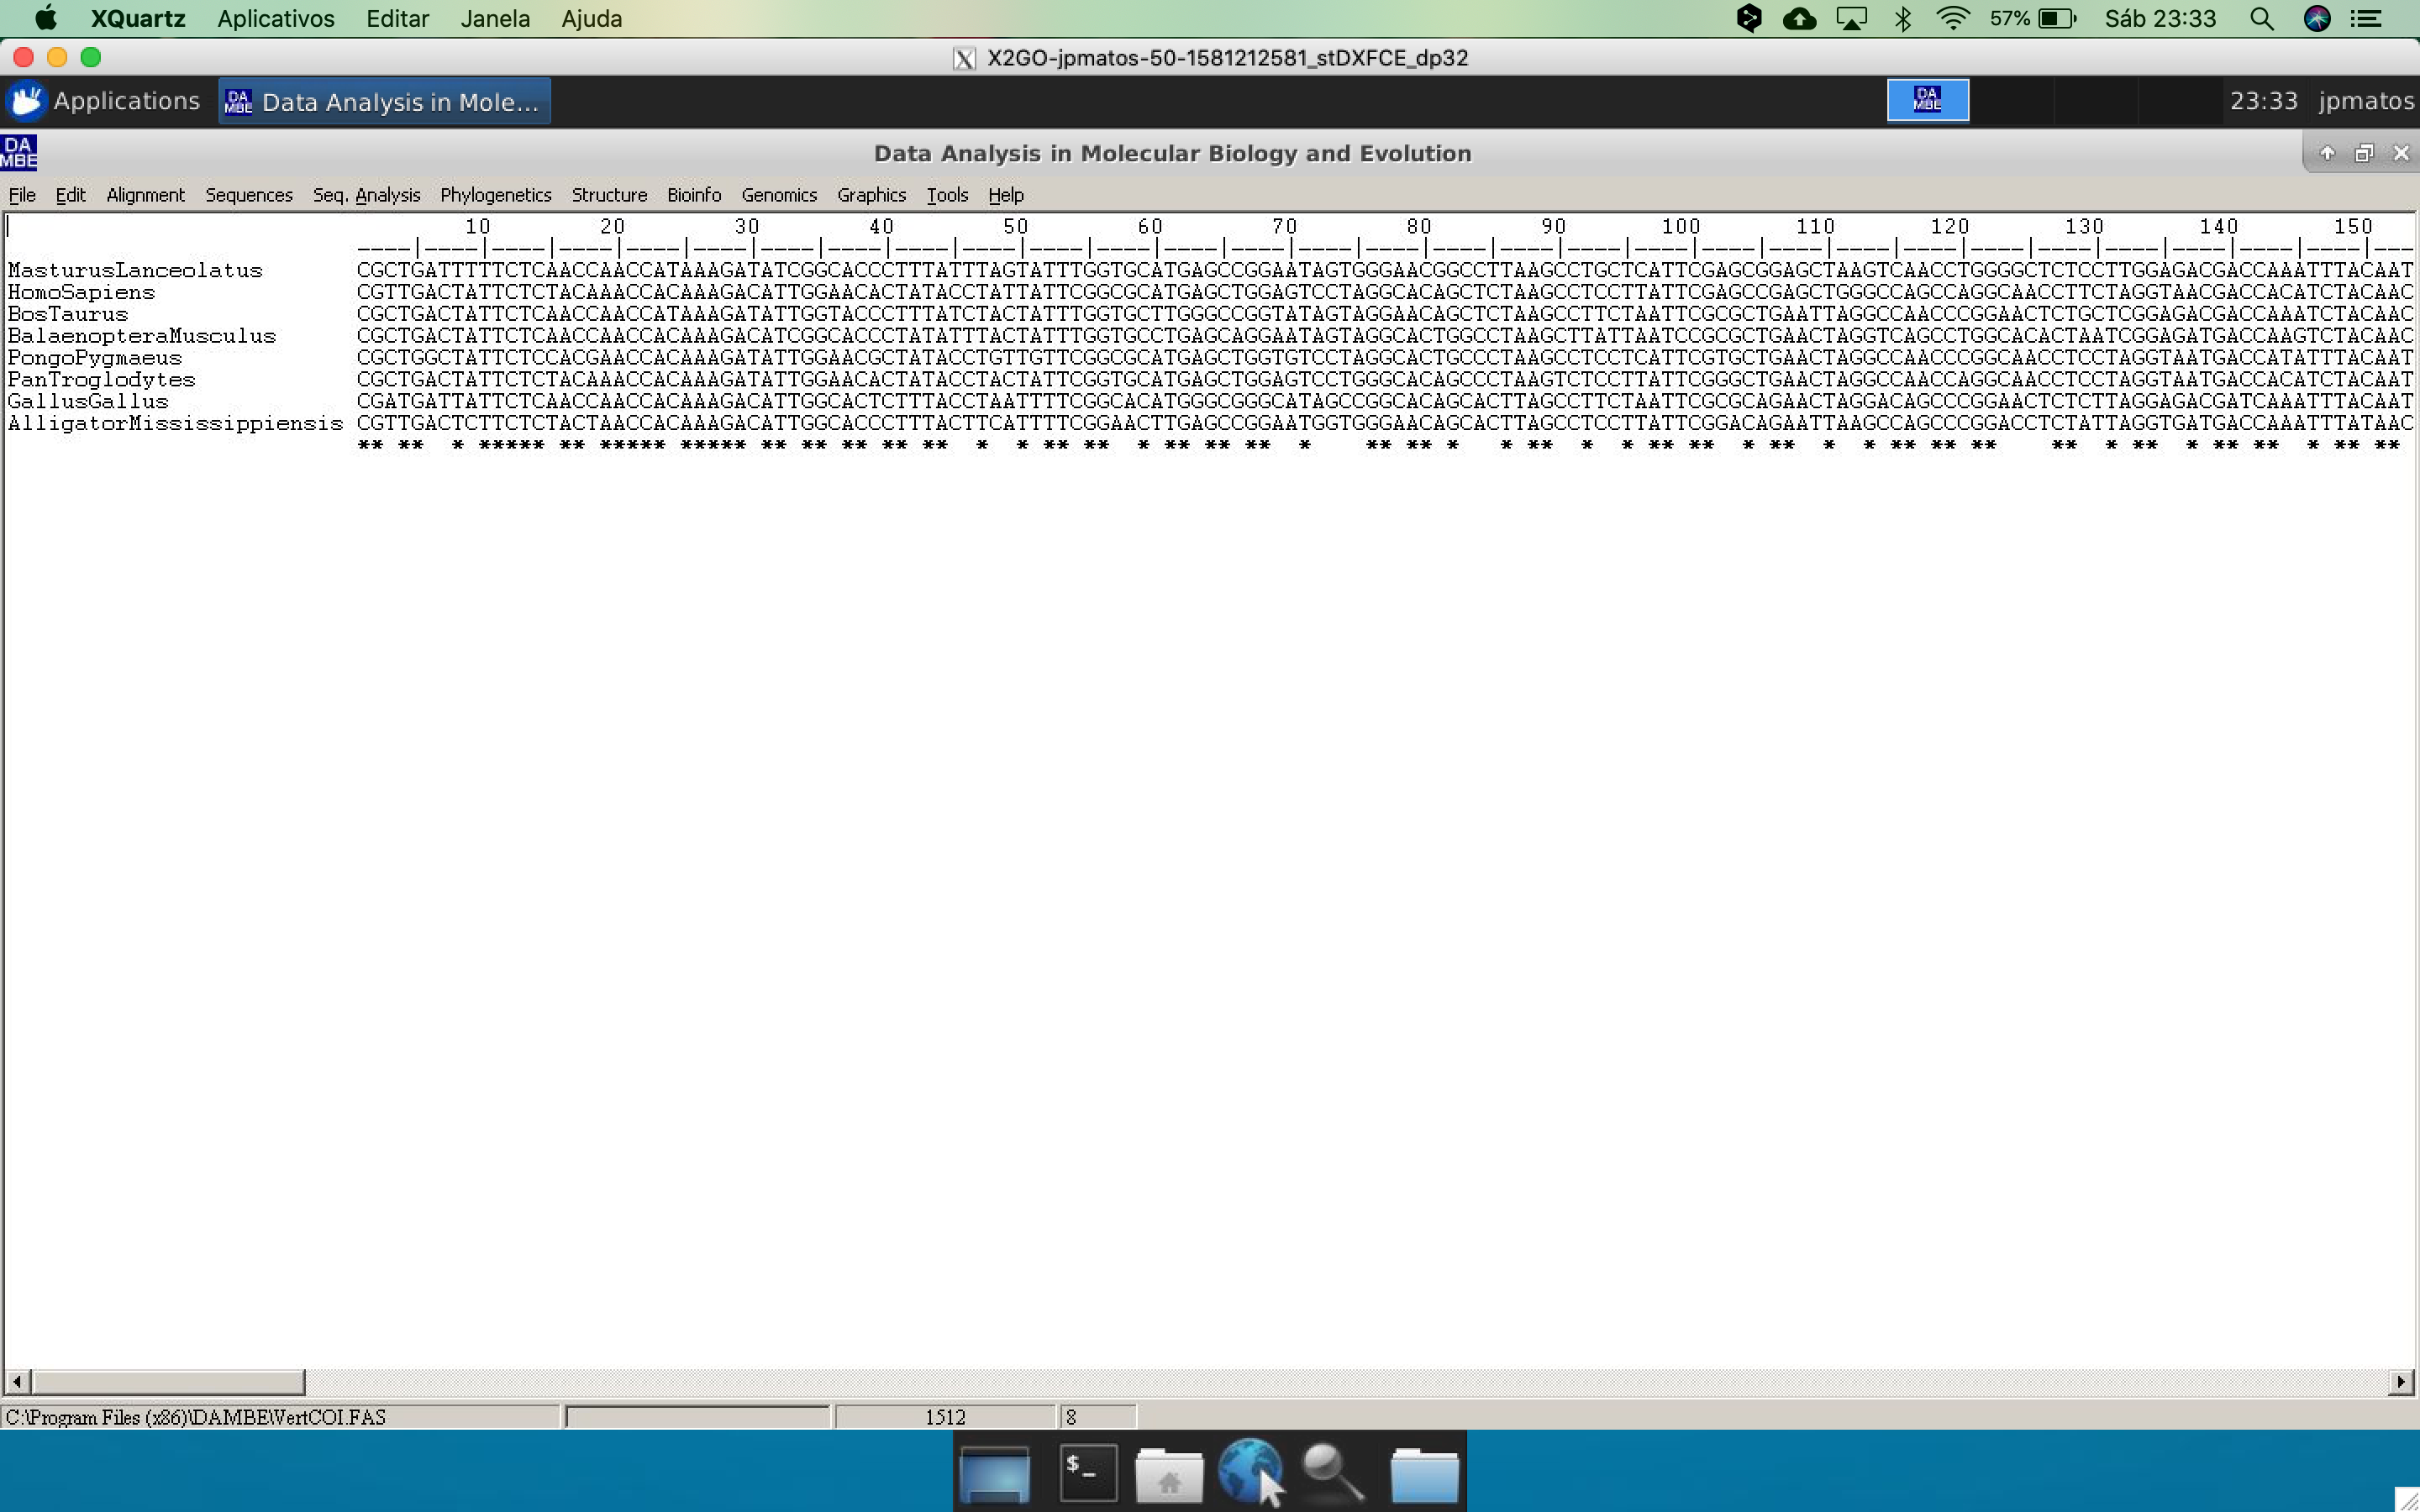Click Data Analysis in Mole... taskbar button

pos(385,101)
